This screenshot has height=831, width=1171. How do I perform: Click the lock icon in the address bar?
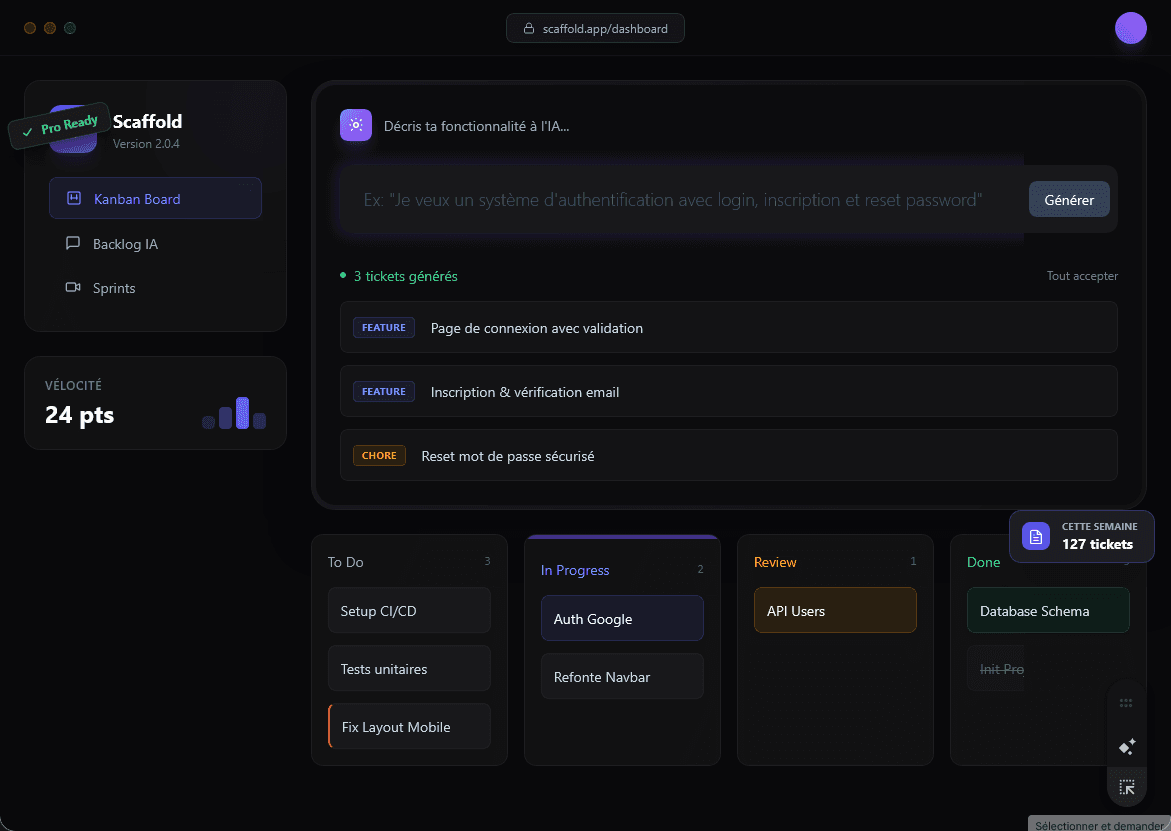pos(530,28)
